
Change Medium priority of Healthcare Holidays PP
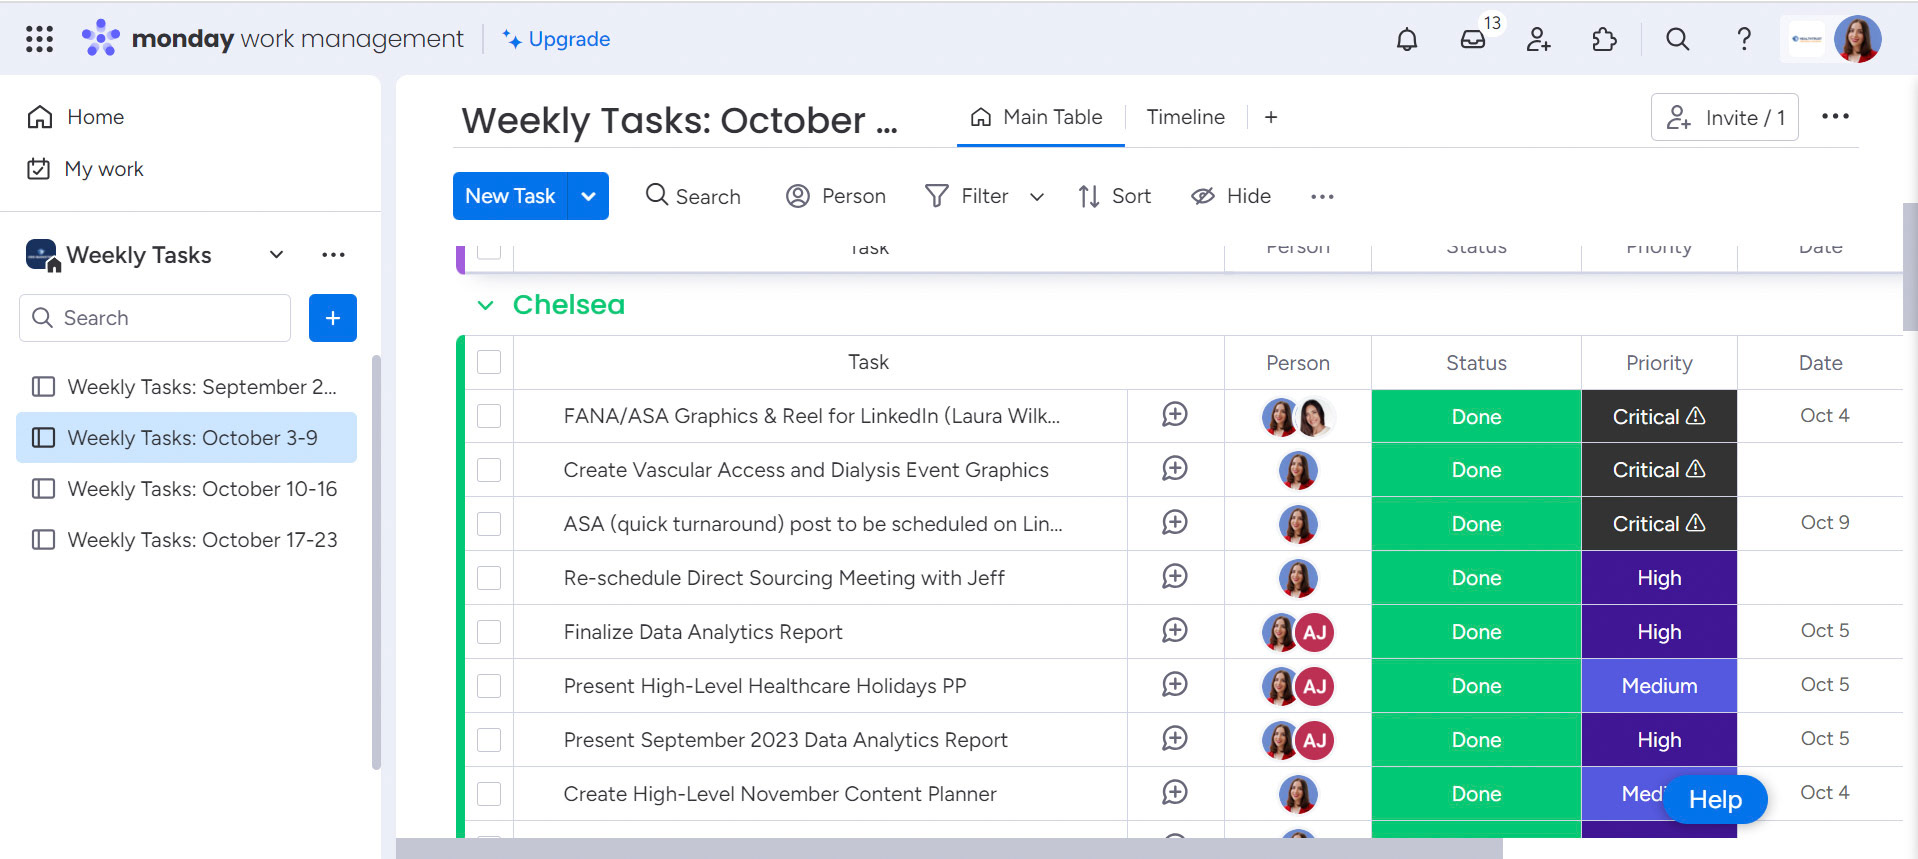[1659, 686]
